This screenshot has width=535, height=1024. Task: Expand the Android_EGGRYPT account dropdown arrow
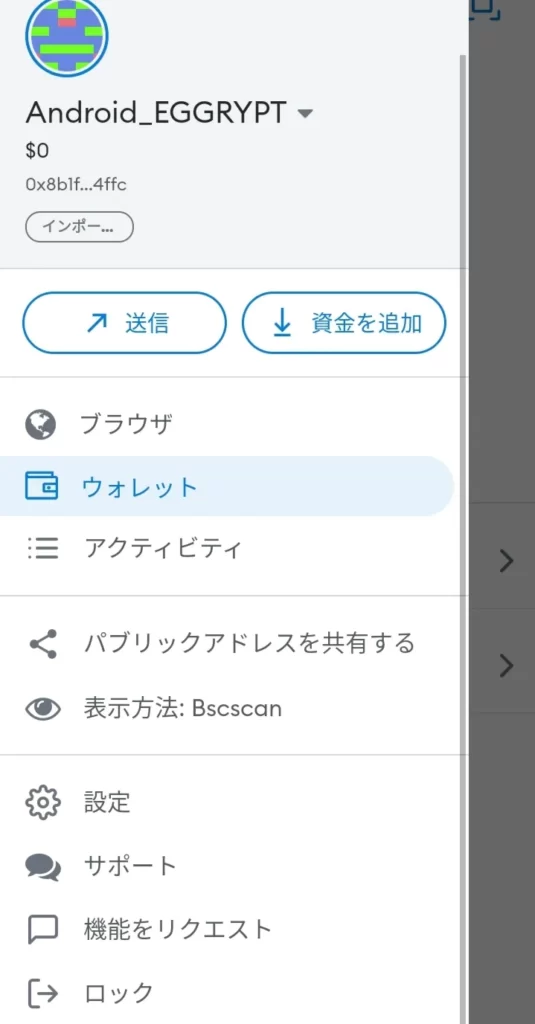(x=305, y=114)
